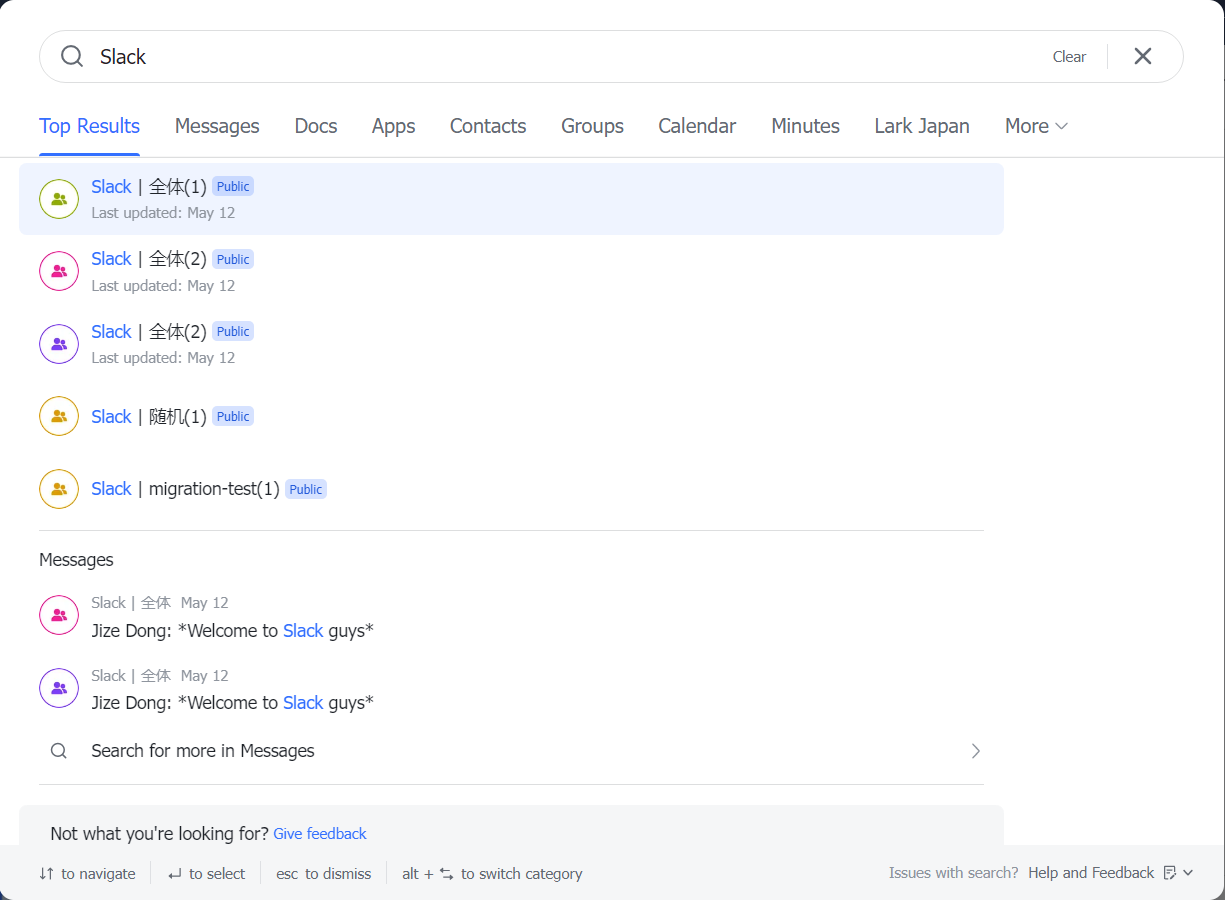The width and height of the screenshot is (1225, 900).
Task: Click magnifier icon beside Search for more
Action: 59,751
